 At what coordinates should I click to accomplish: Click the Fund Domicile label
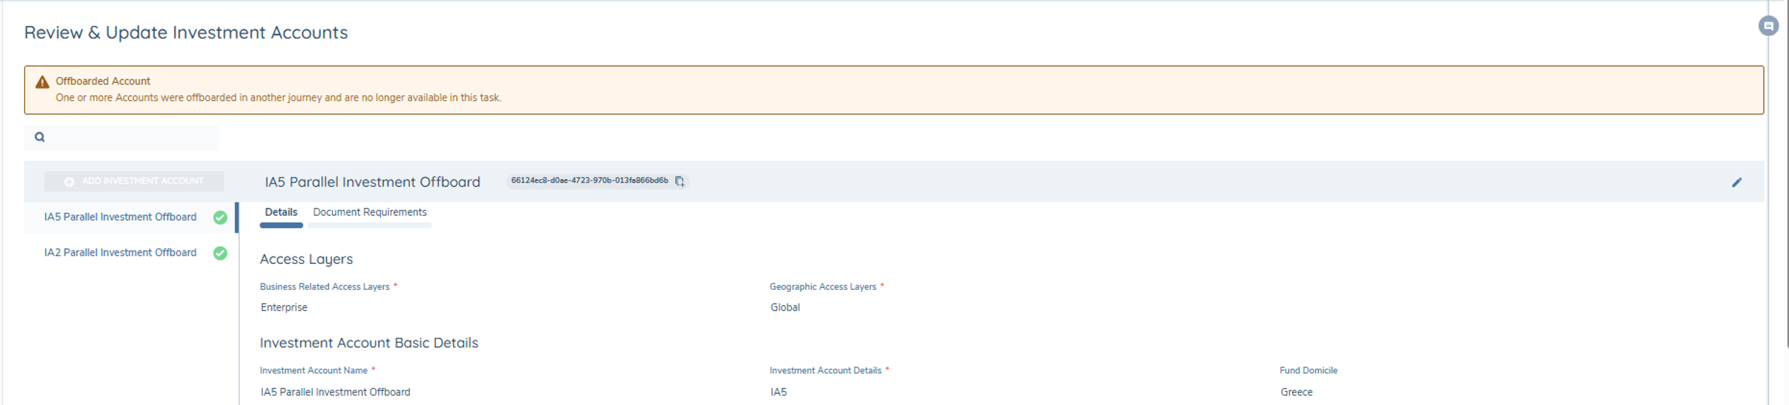[x=1308, y=371]
